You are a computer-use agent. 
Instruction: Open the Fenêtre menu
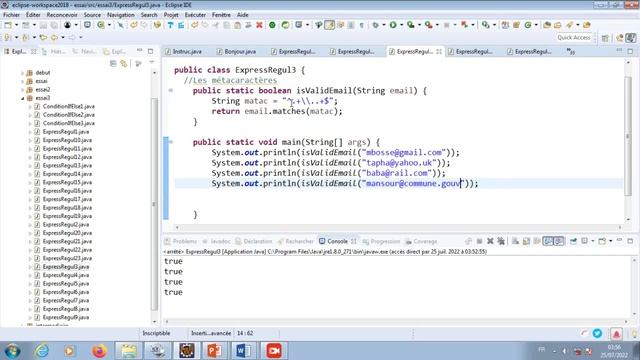click(221, 15)
